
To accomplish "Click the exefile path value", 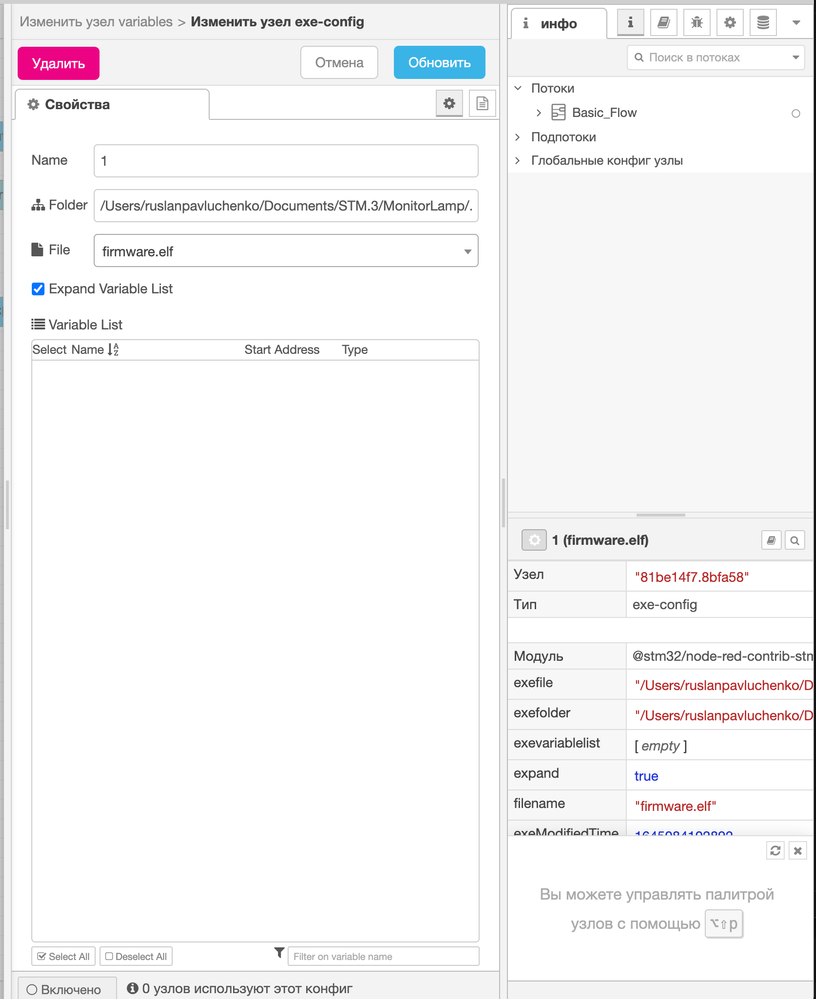I will coord(723,685).
